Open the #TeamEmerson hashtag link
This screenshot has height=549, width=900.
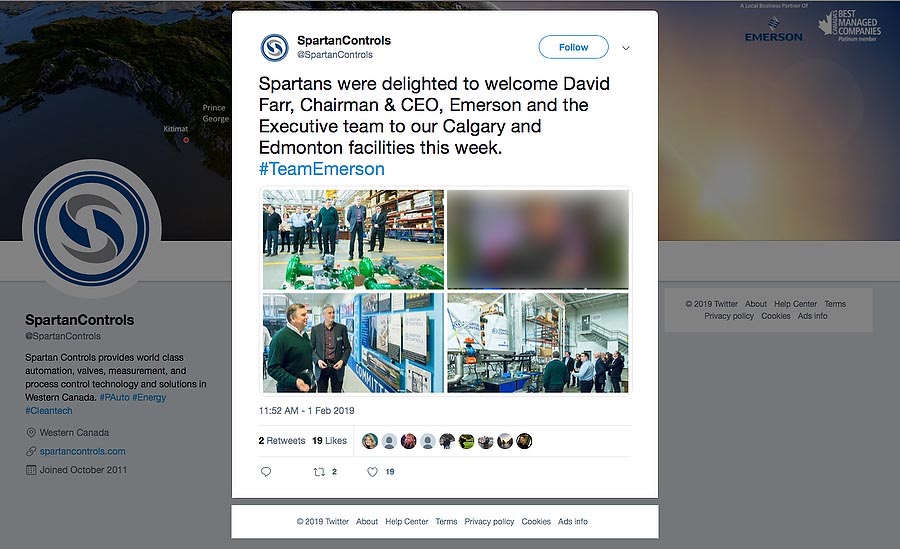[321, 169]
